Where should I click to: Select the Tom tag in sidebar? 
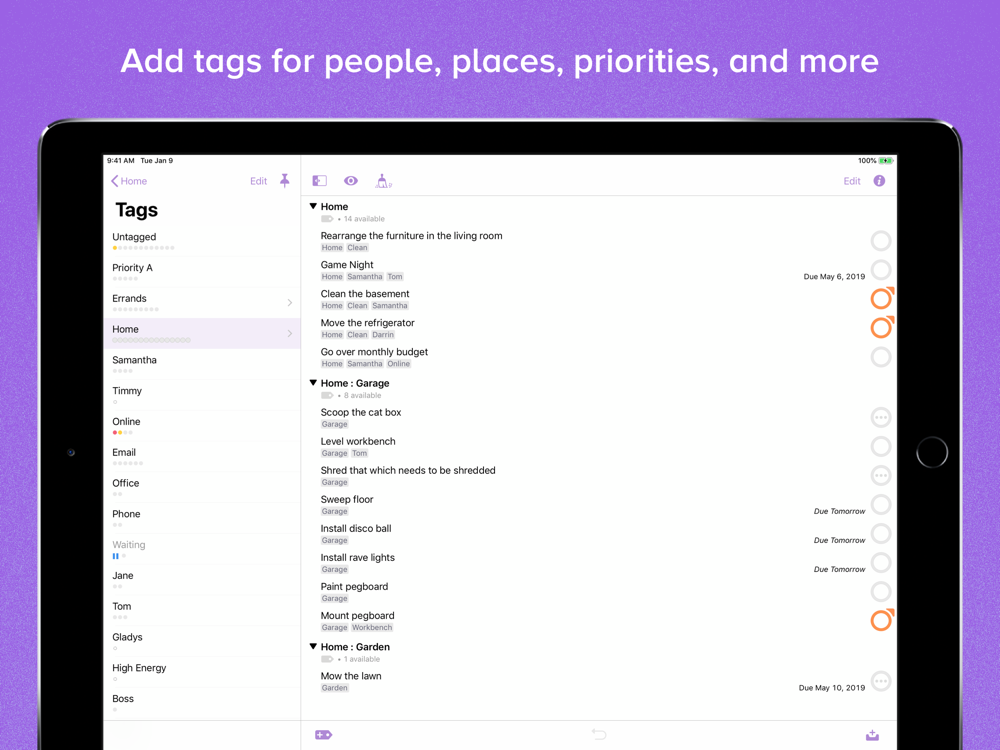202,610
